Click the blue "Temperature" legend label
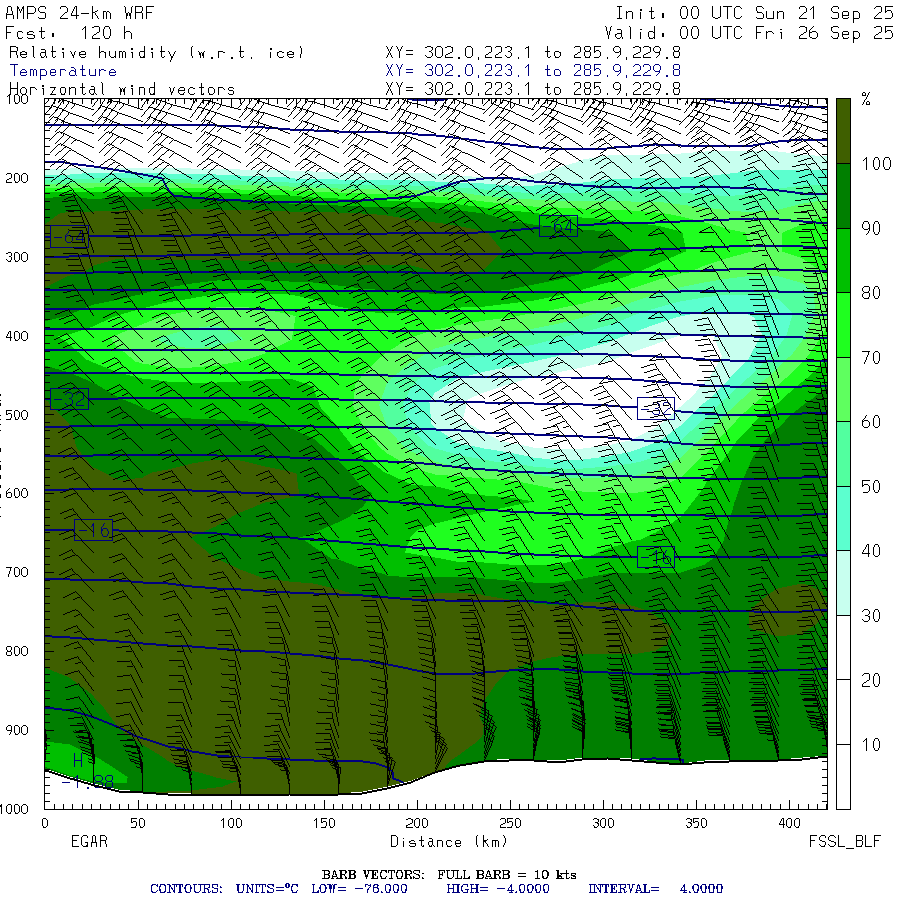Image resolution: width=900 pixels, height=900 pixels. (63, 71)
